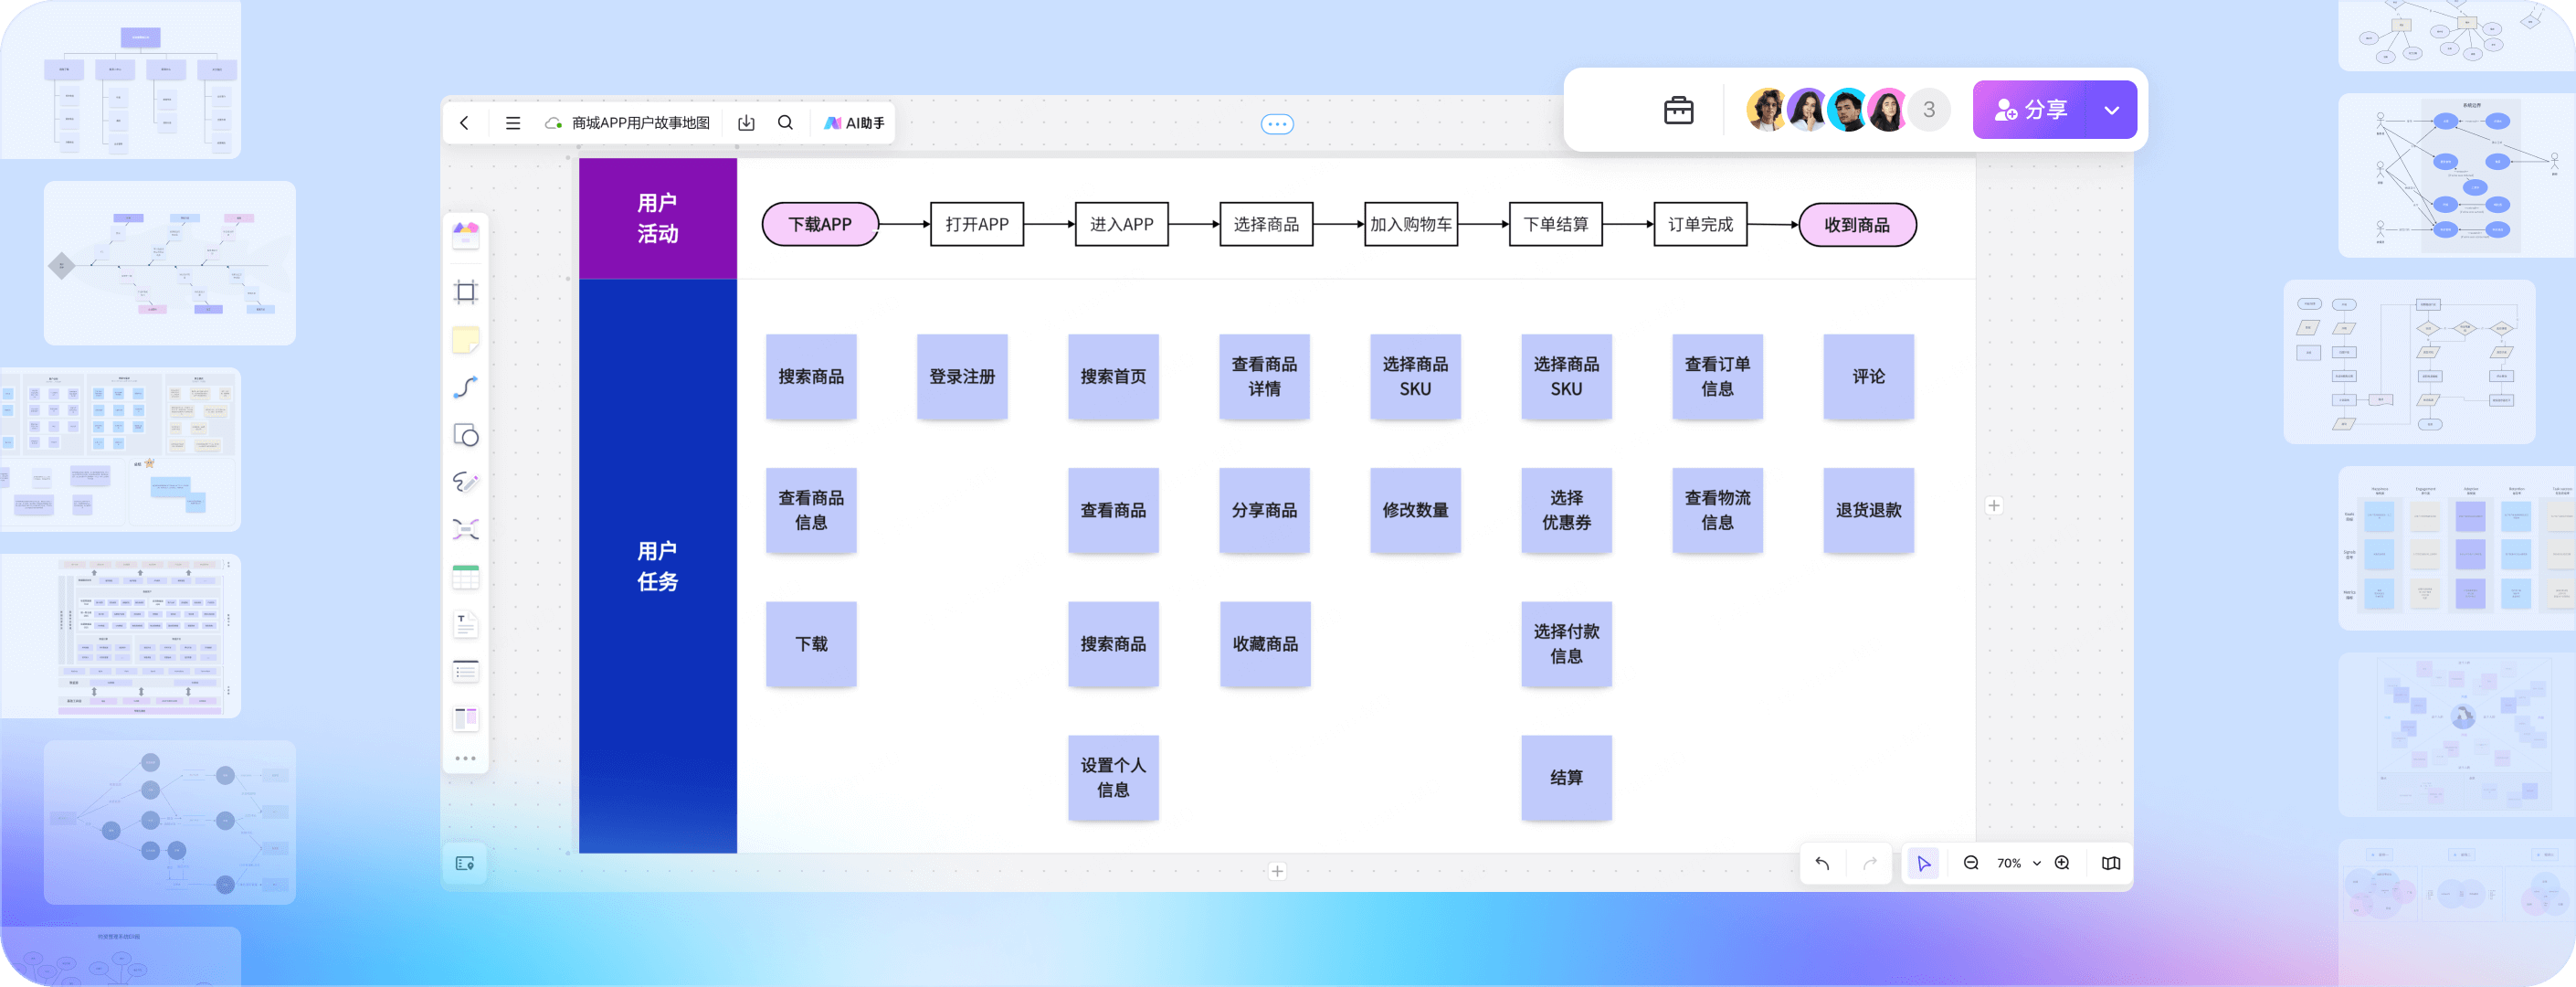Screen dimensions: 2576x987
Task: Select the sticky note tool
Action: pyautogui.click(x=466, y=340)
